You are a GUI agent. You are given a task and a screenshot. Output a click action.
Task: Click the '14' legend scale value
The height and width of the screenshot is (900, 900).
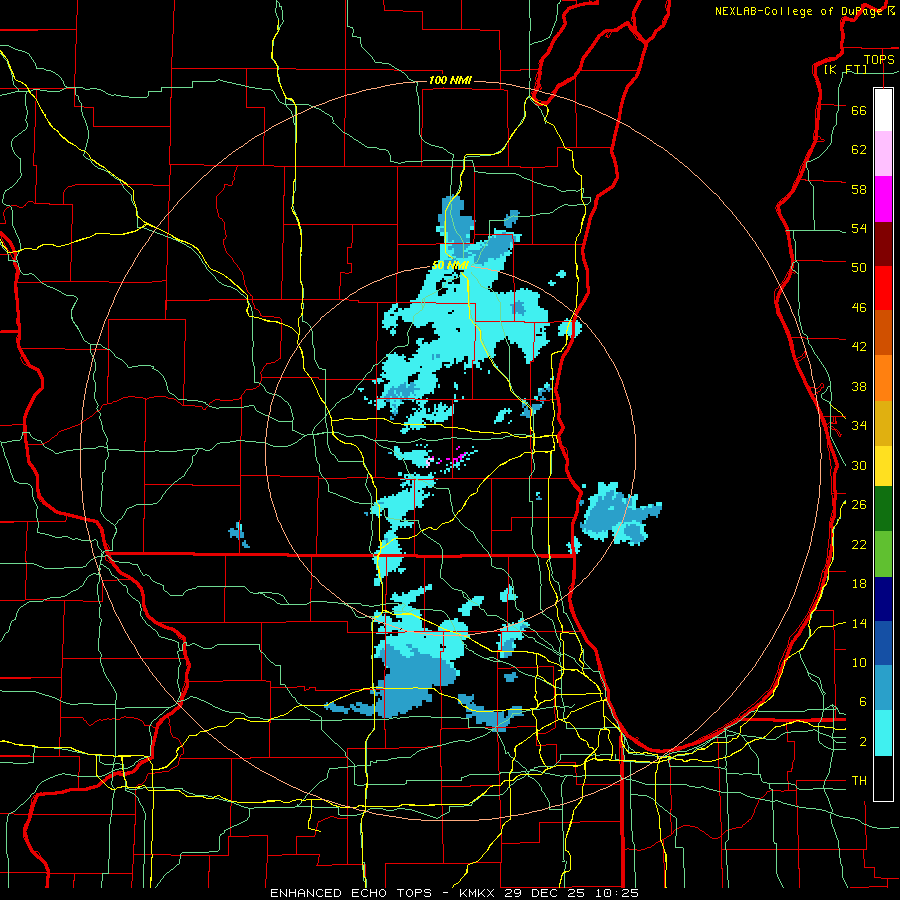point(859,623)
